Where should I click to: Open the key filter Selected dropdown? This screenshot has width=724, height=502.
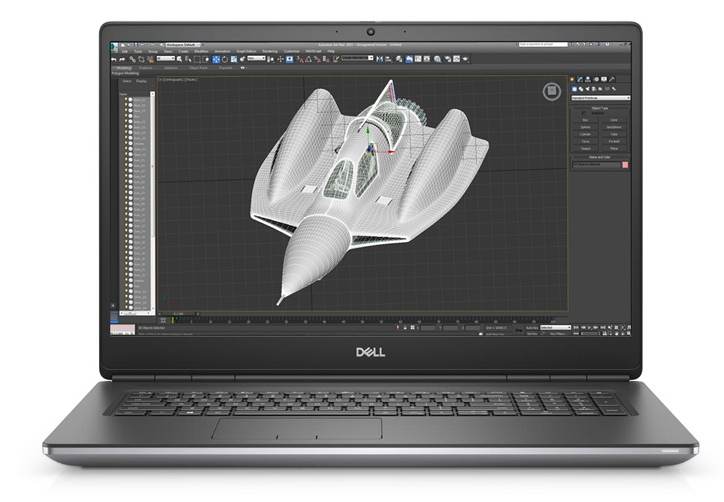click(555, 327)
